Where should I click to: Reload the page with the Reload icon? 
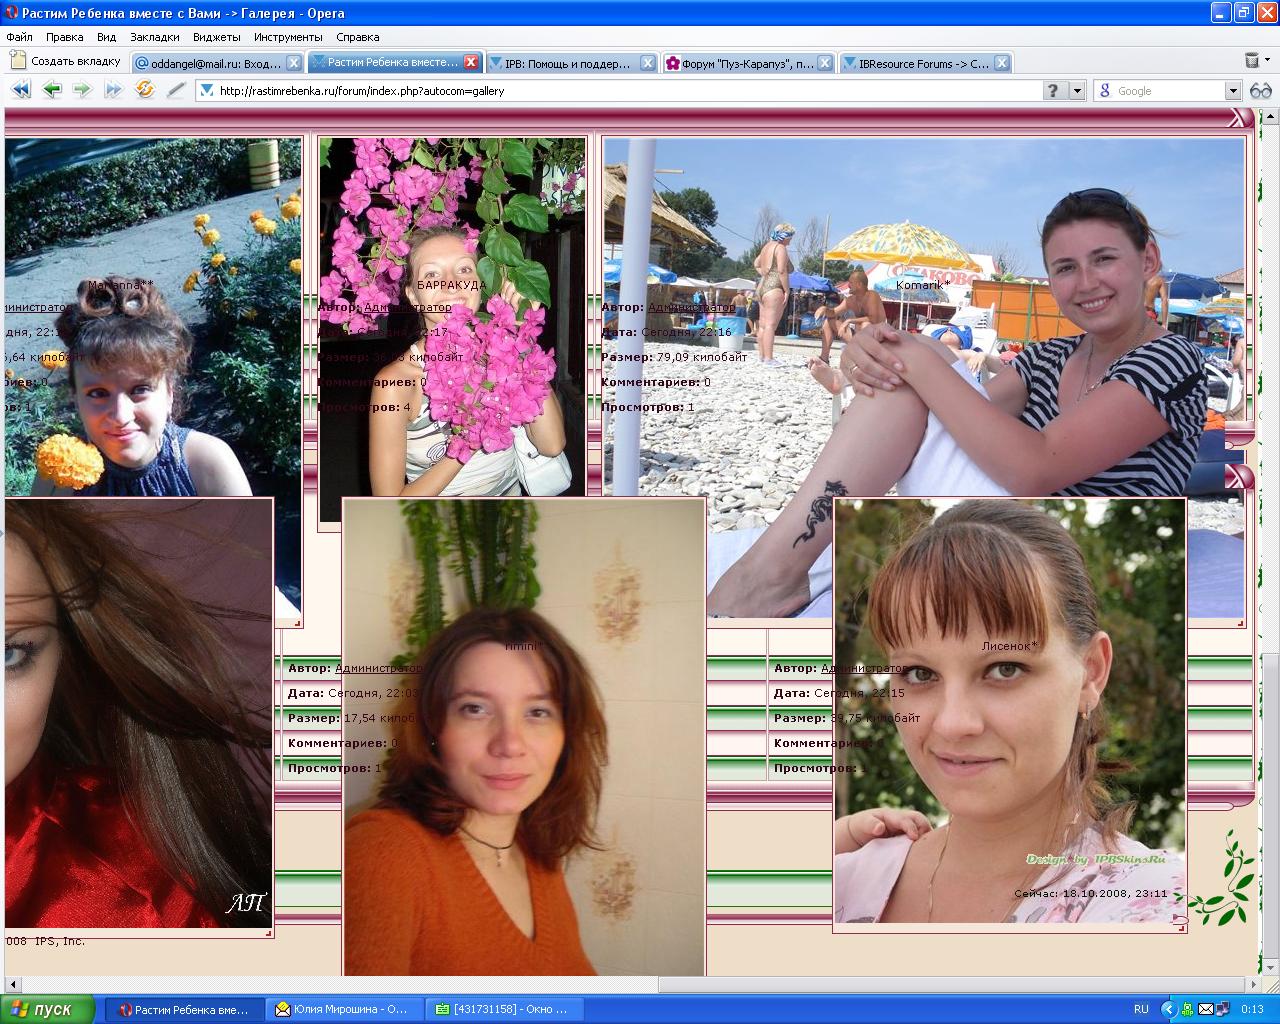[145, 90]
